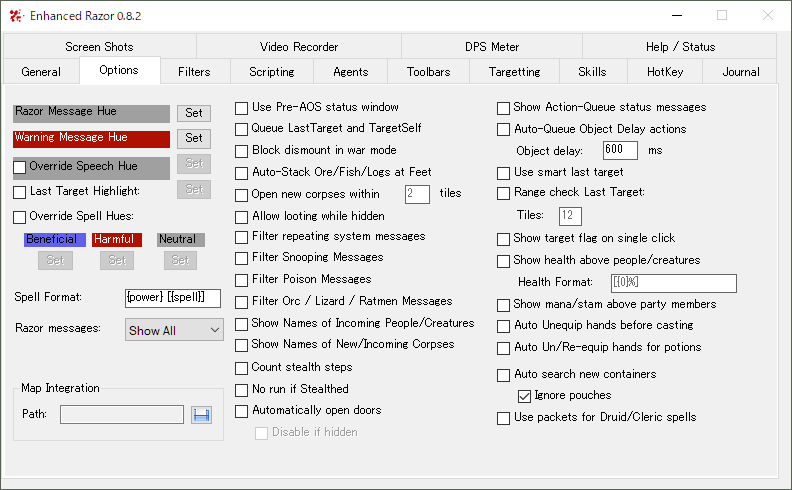Click the save icon next to Map Path
792x490 pixels.
coord(201,414)
